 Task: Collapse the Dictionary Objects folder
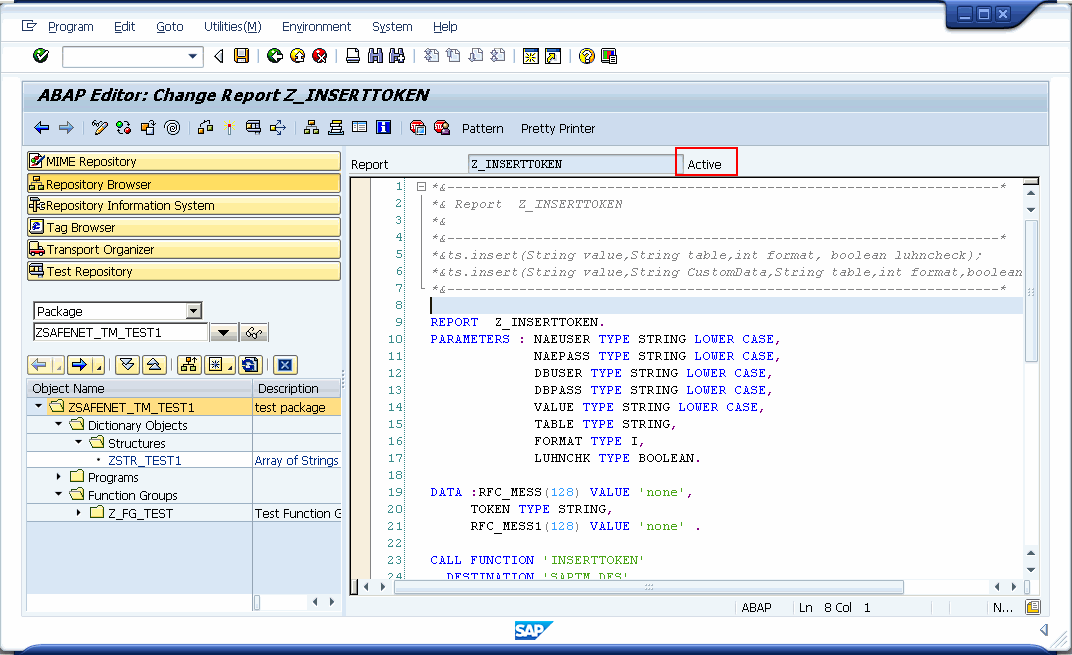(59, 425)
